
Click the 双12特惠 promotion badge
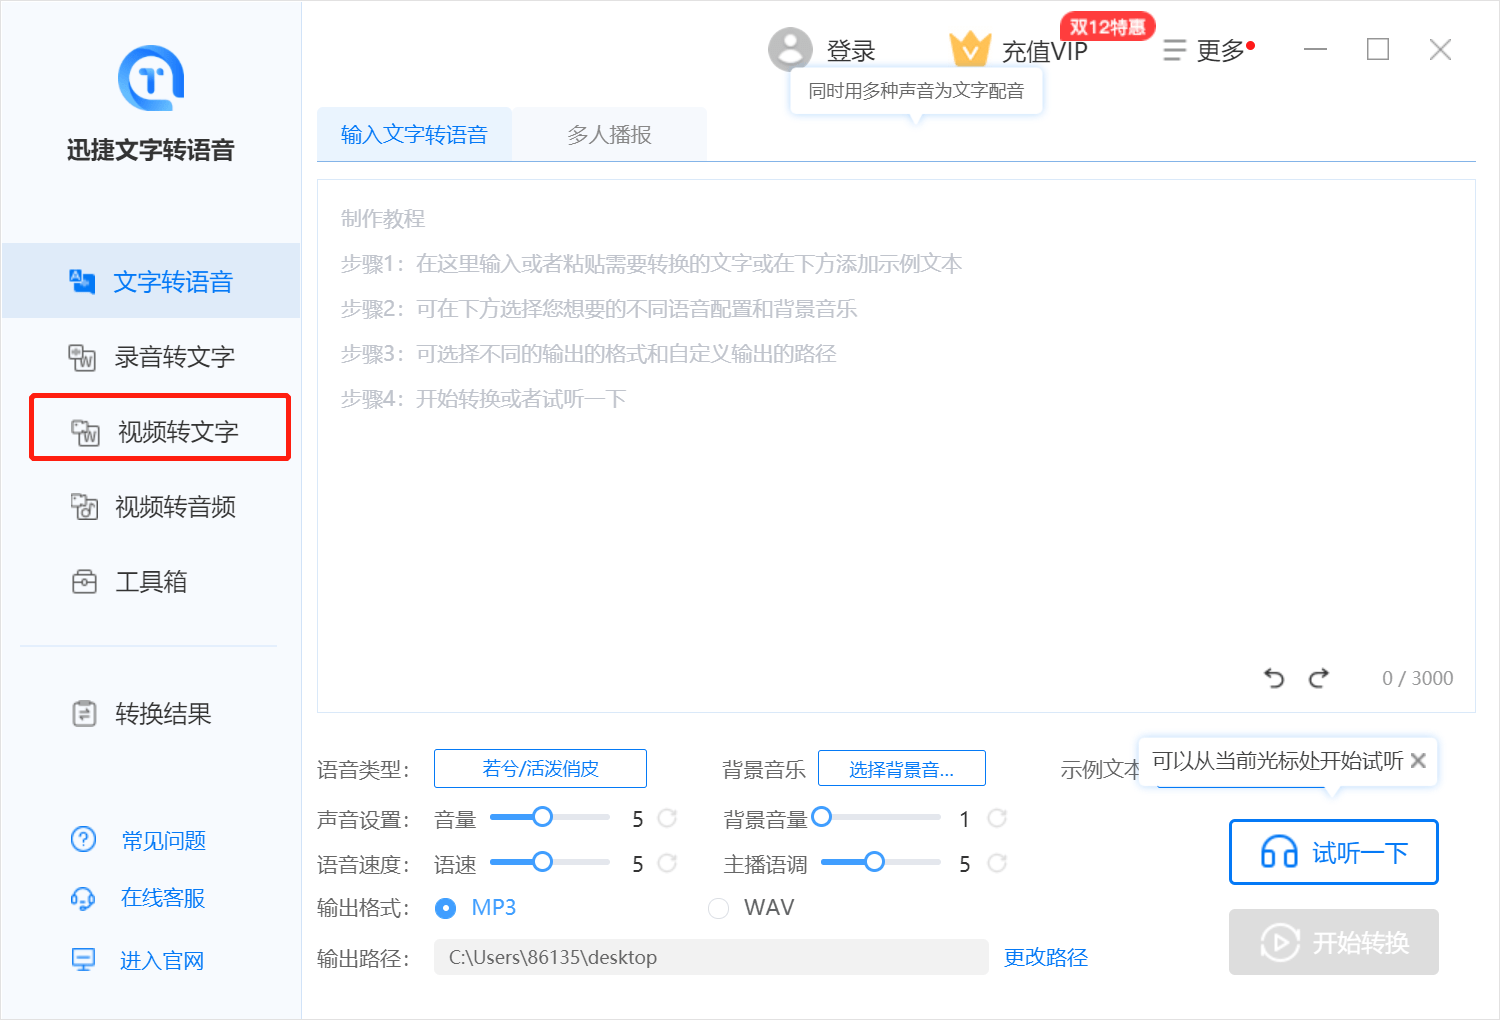pyautogui.click(x=1107, y=27)
